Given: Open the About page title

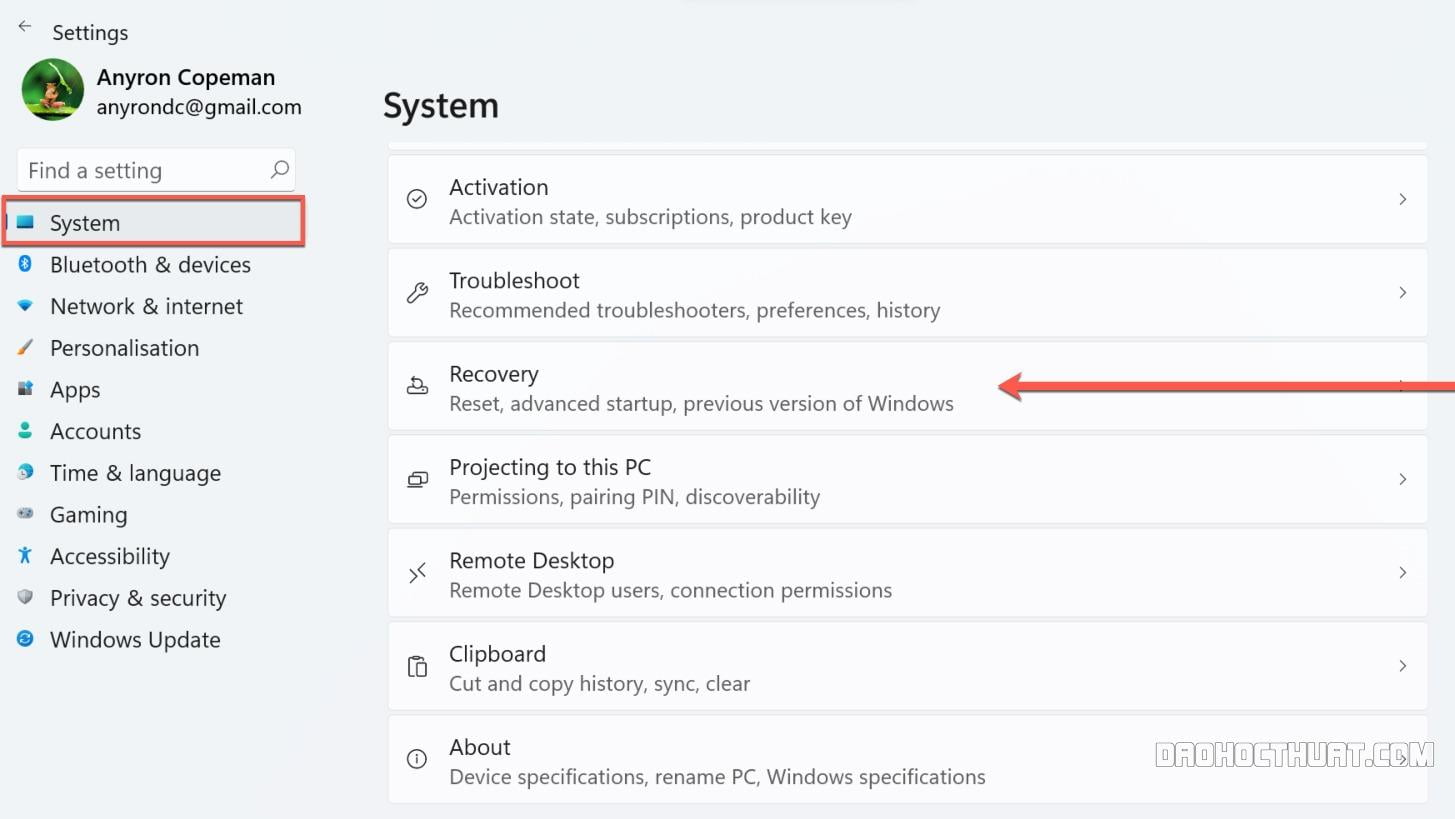Looking at the screenshot, I should coord(480,747).
